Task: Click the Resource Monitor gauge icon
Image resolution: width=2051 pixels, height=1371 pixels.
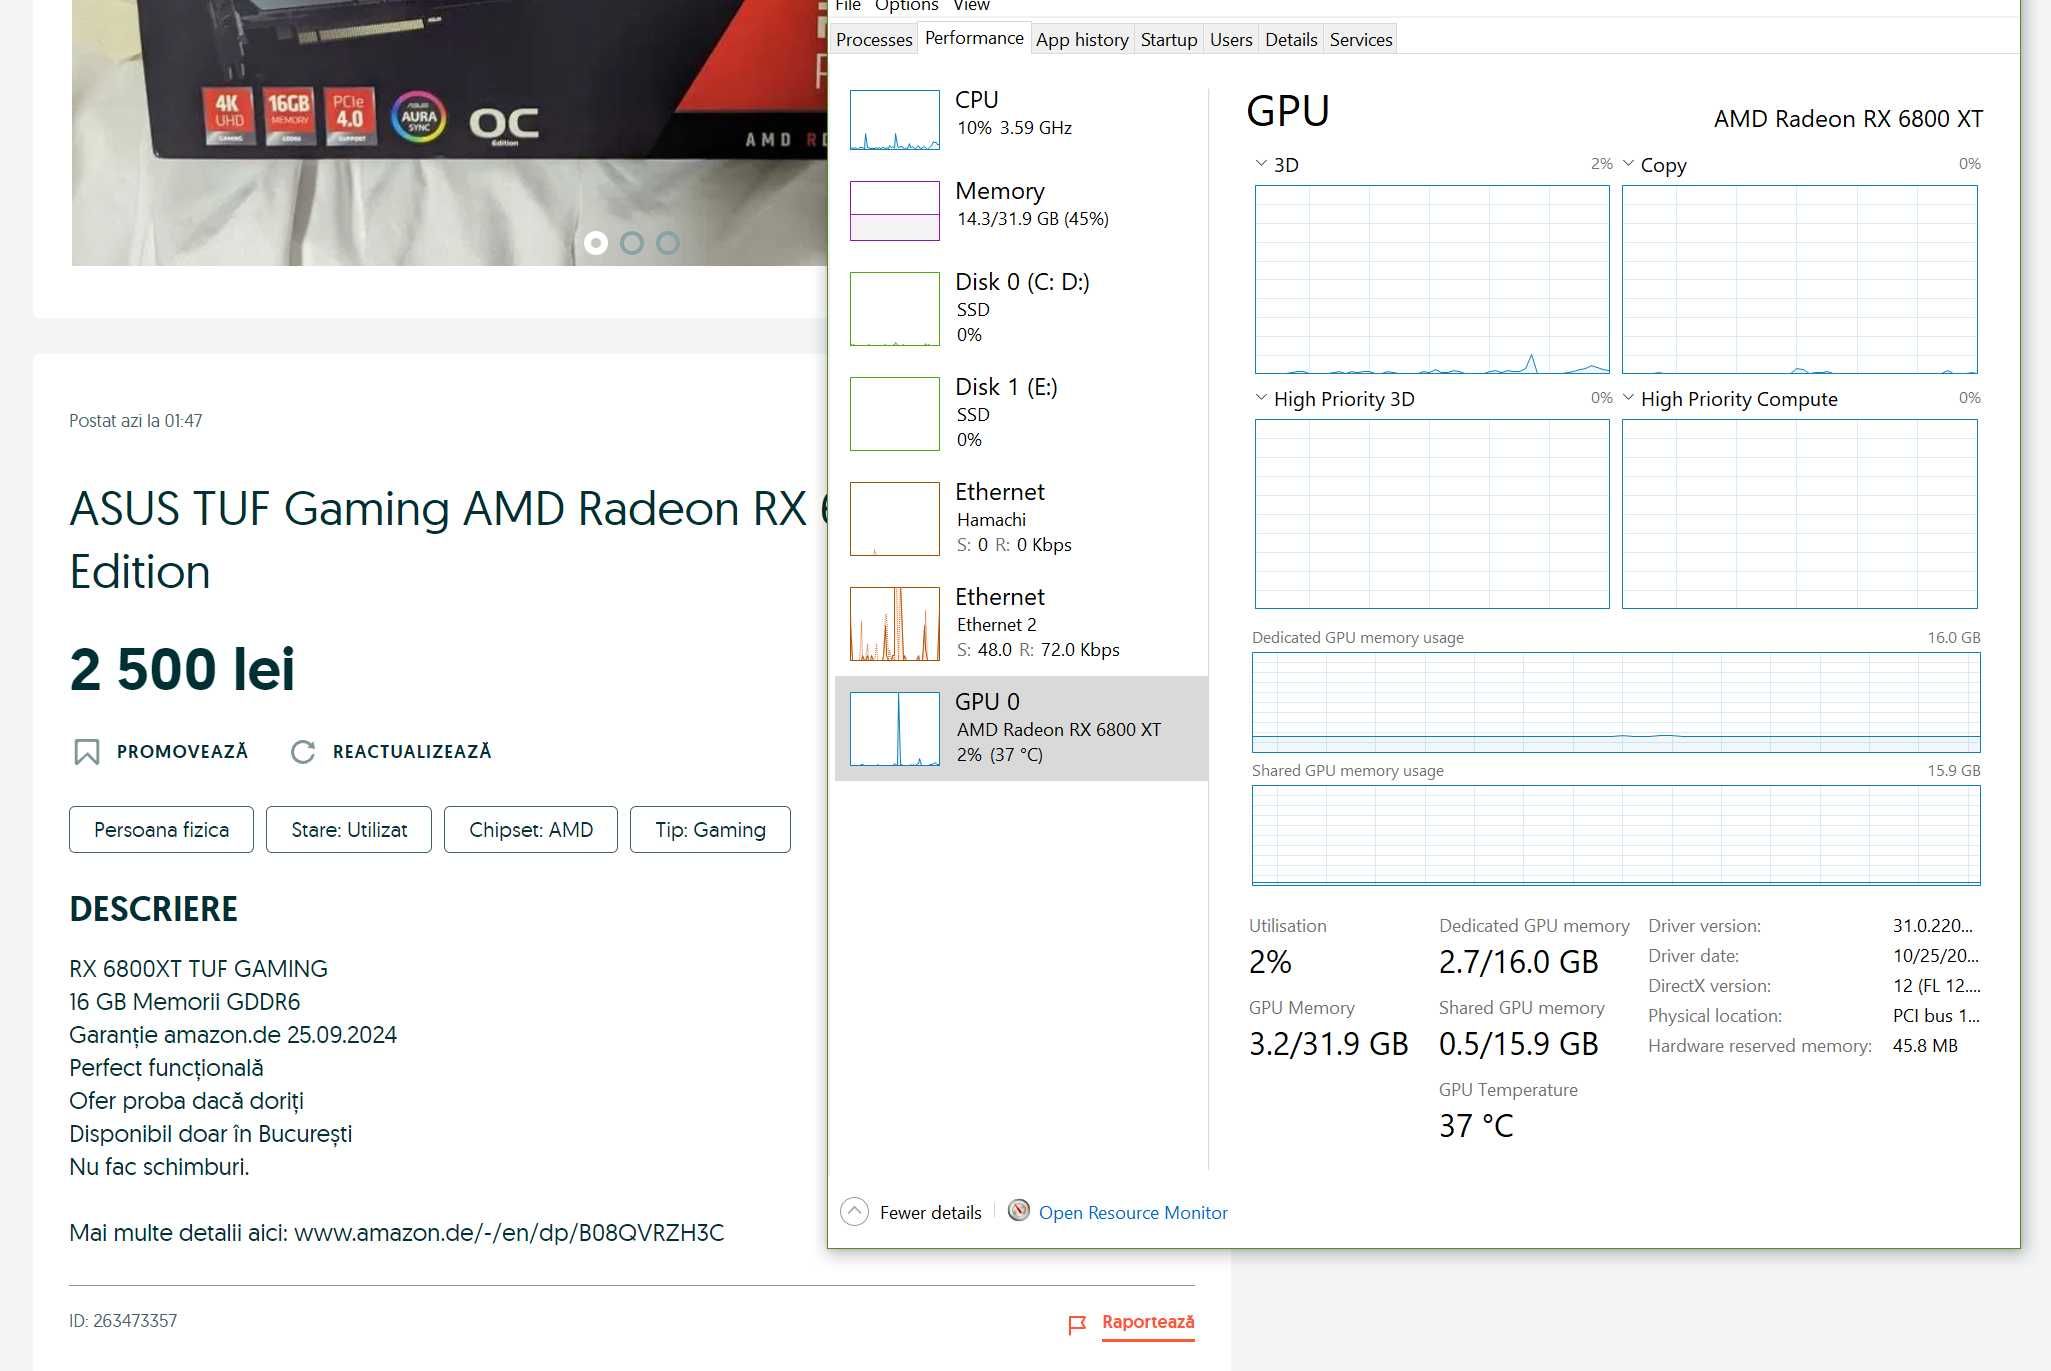Action: 1018,1211
